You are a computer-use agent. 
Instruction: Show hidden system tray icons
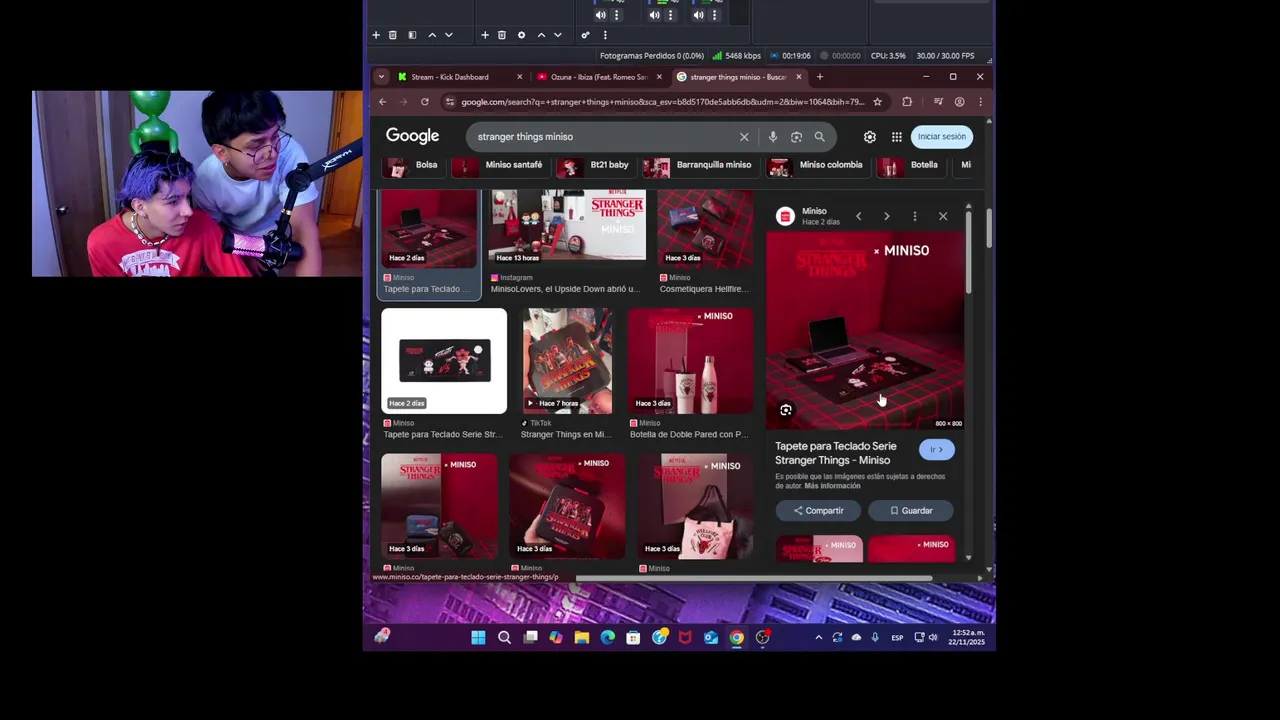click(818, 638)
